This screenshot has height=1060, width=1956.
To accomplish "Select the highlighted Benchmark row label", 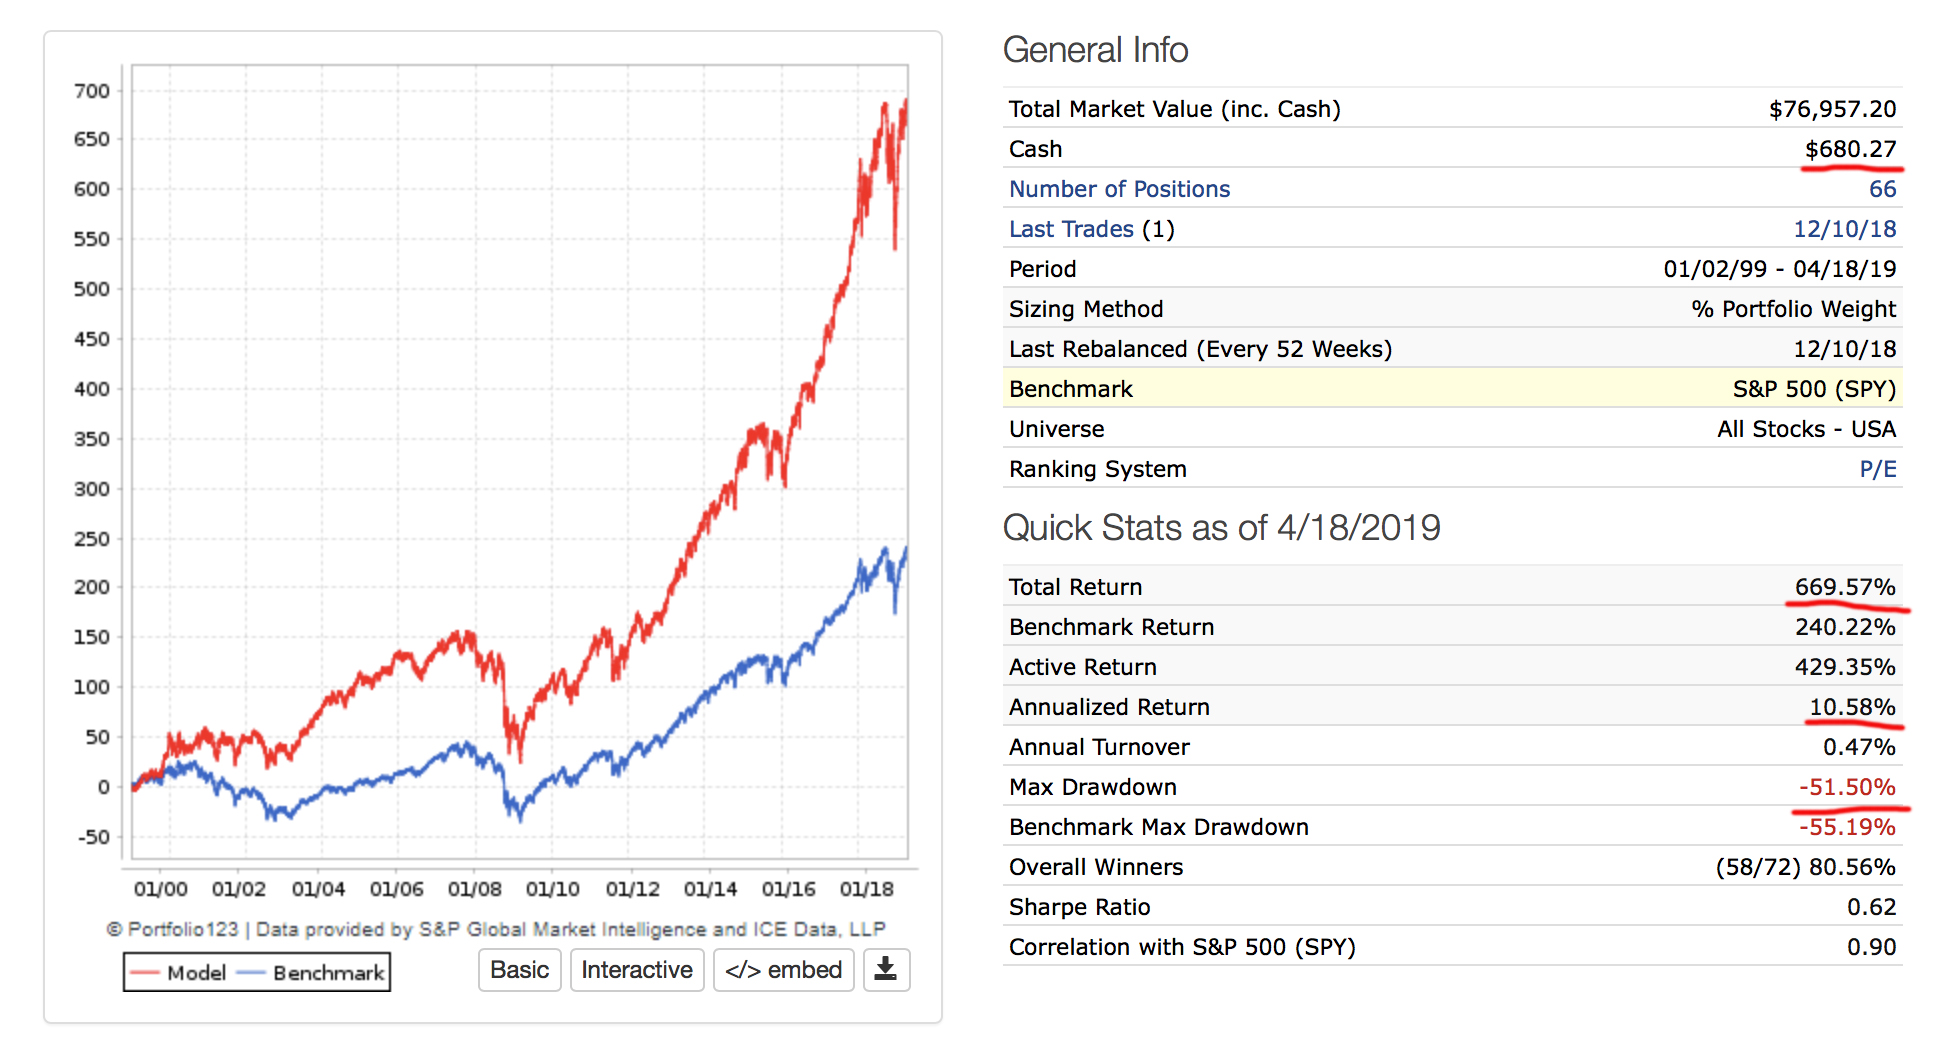I will pos(1070,389).
